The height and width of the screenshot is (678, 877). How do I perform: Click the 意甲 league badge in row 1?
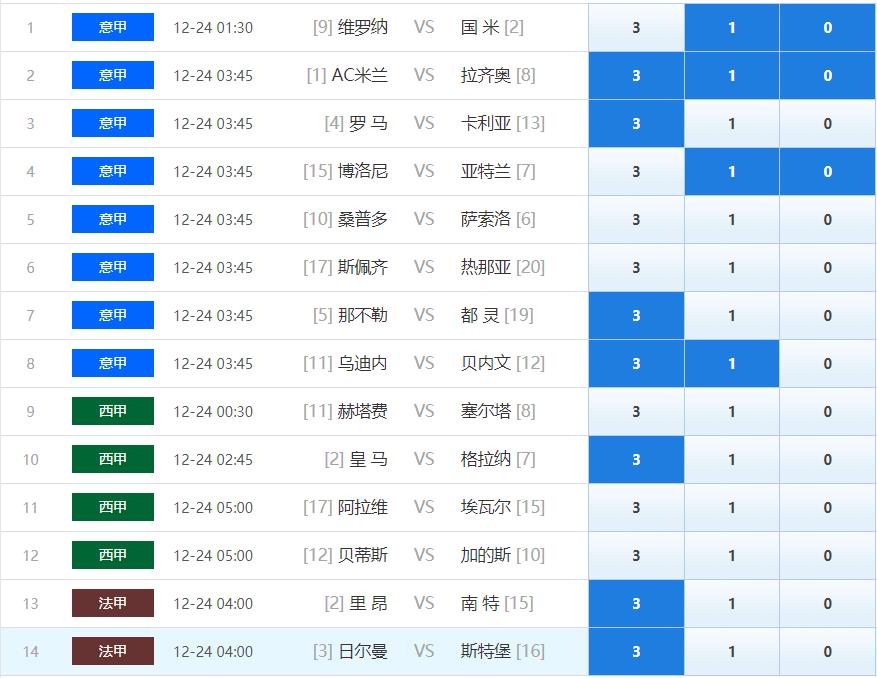pyautogui.click(x=113, y=27)
